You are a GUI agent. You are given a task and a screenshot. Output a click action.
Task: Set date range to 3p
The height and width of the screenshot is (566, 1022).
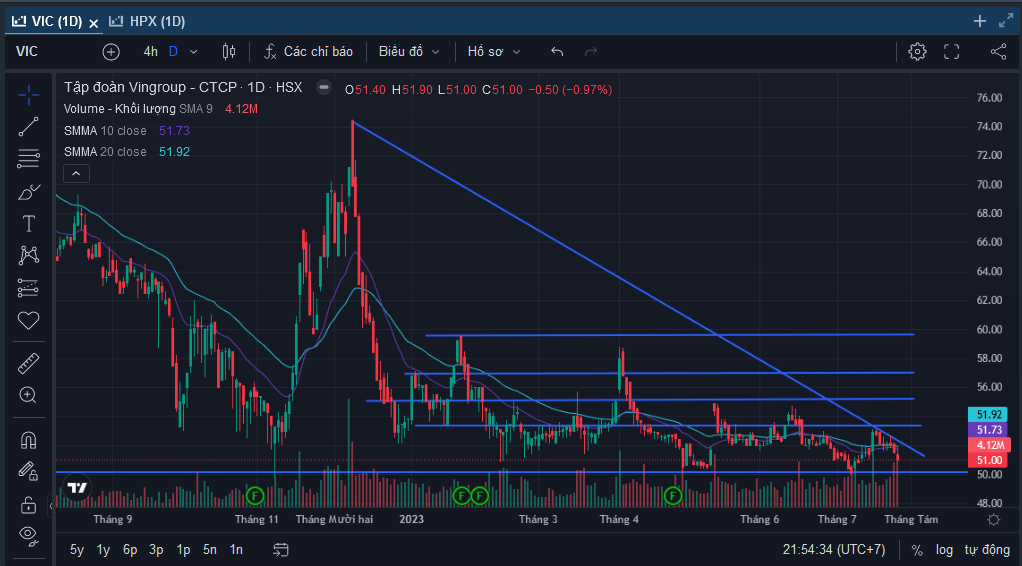[156, 550]
